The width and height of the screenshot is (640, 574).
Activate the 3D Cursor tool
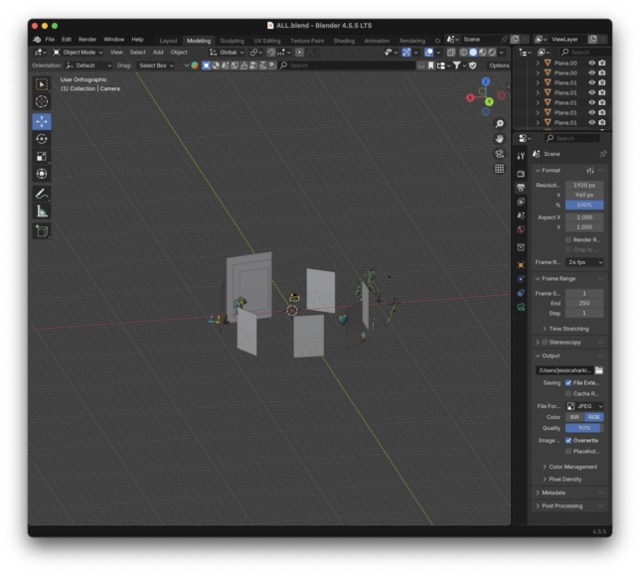(x=42, y=101)
